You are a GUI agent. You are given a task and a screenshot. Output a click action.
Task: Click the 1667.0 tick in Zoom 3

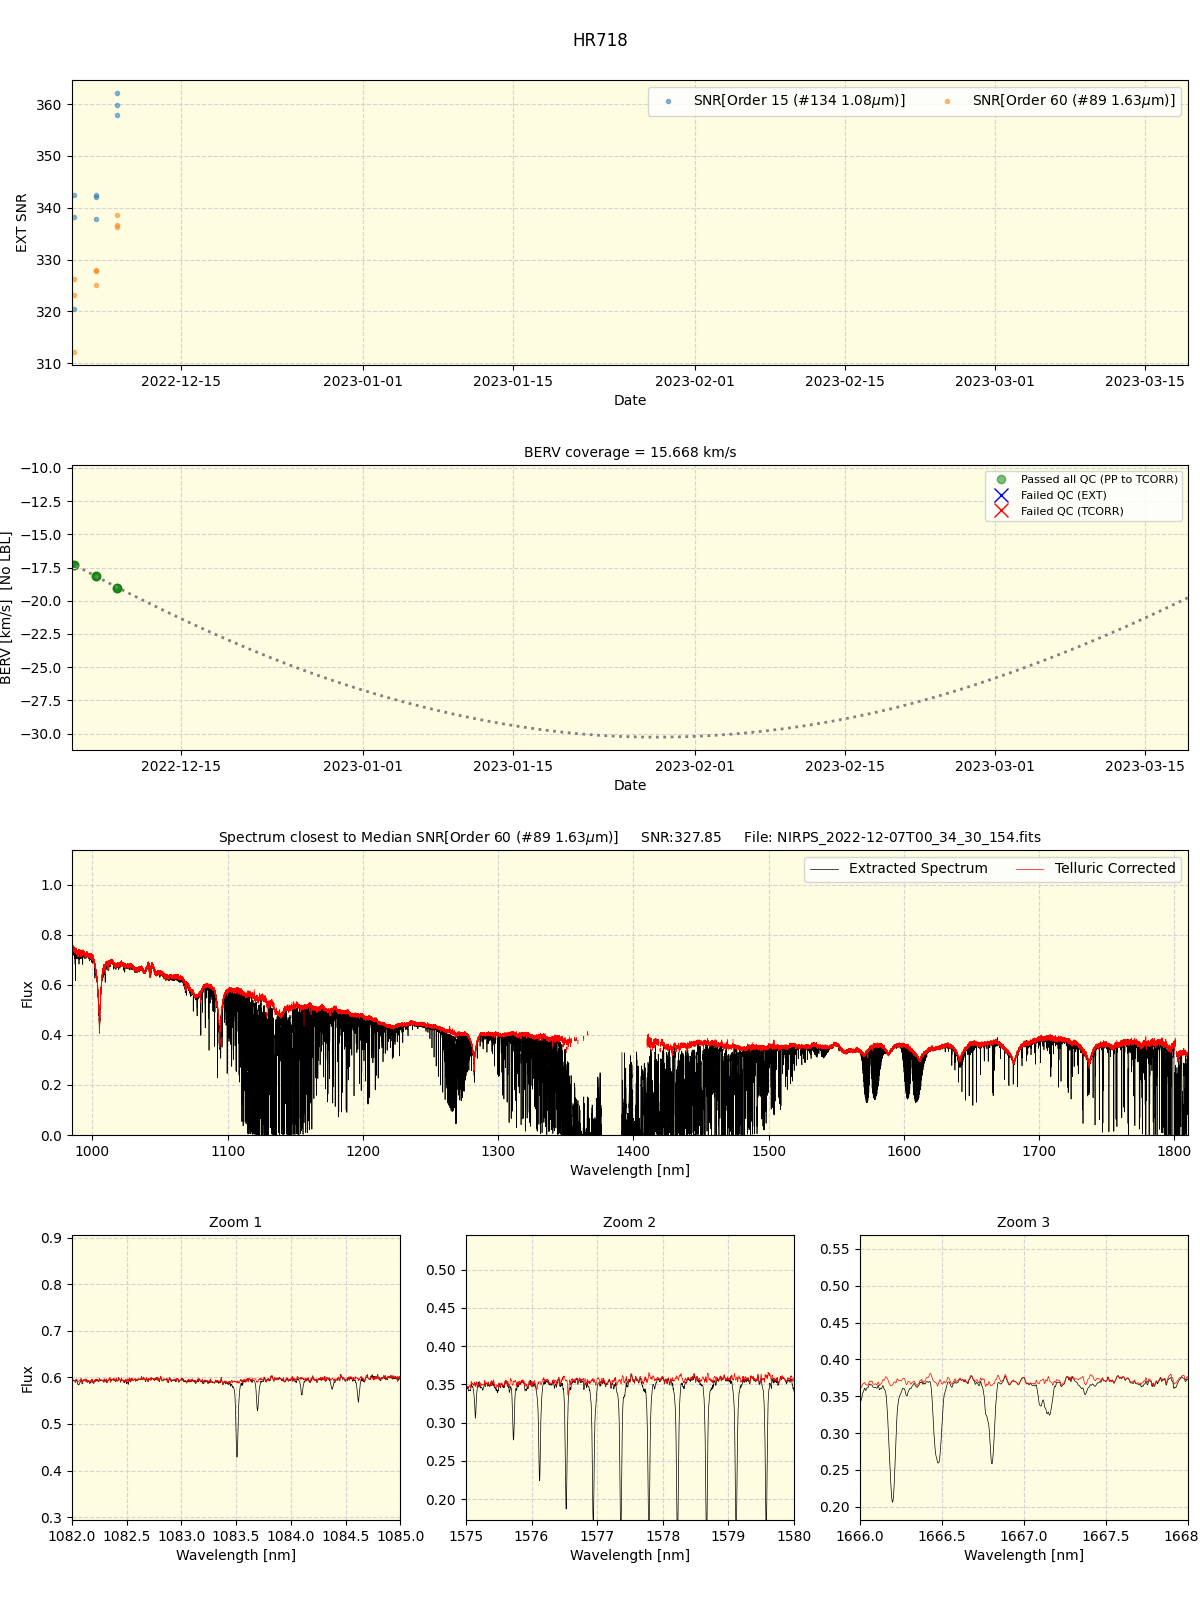1024,1537
